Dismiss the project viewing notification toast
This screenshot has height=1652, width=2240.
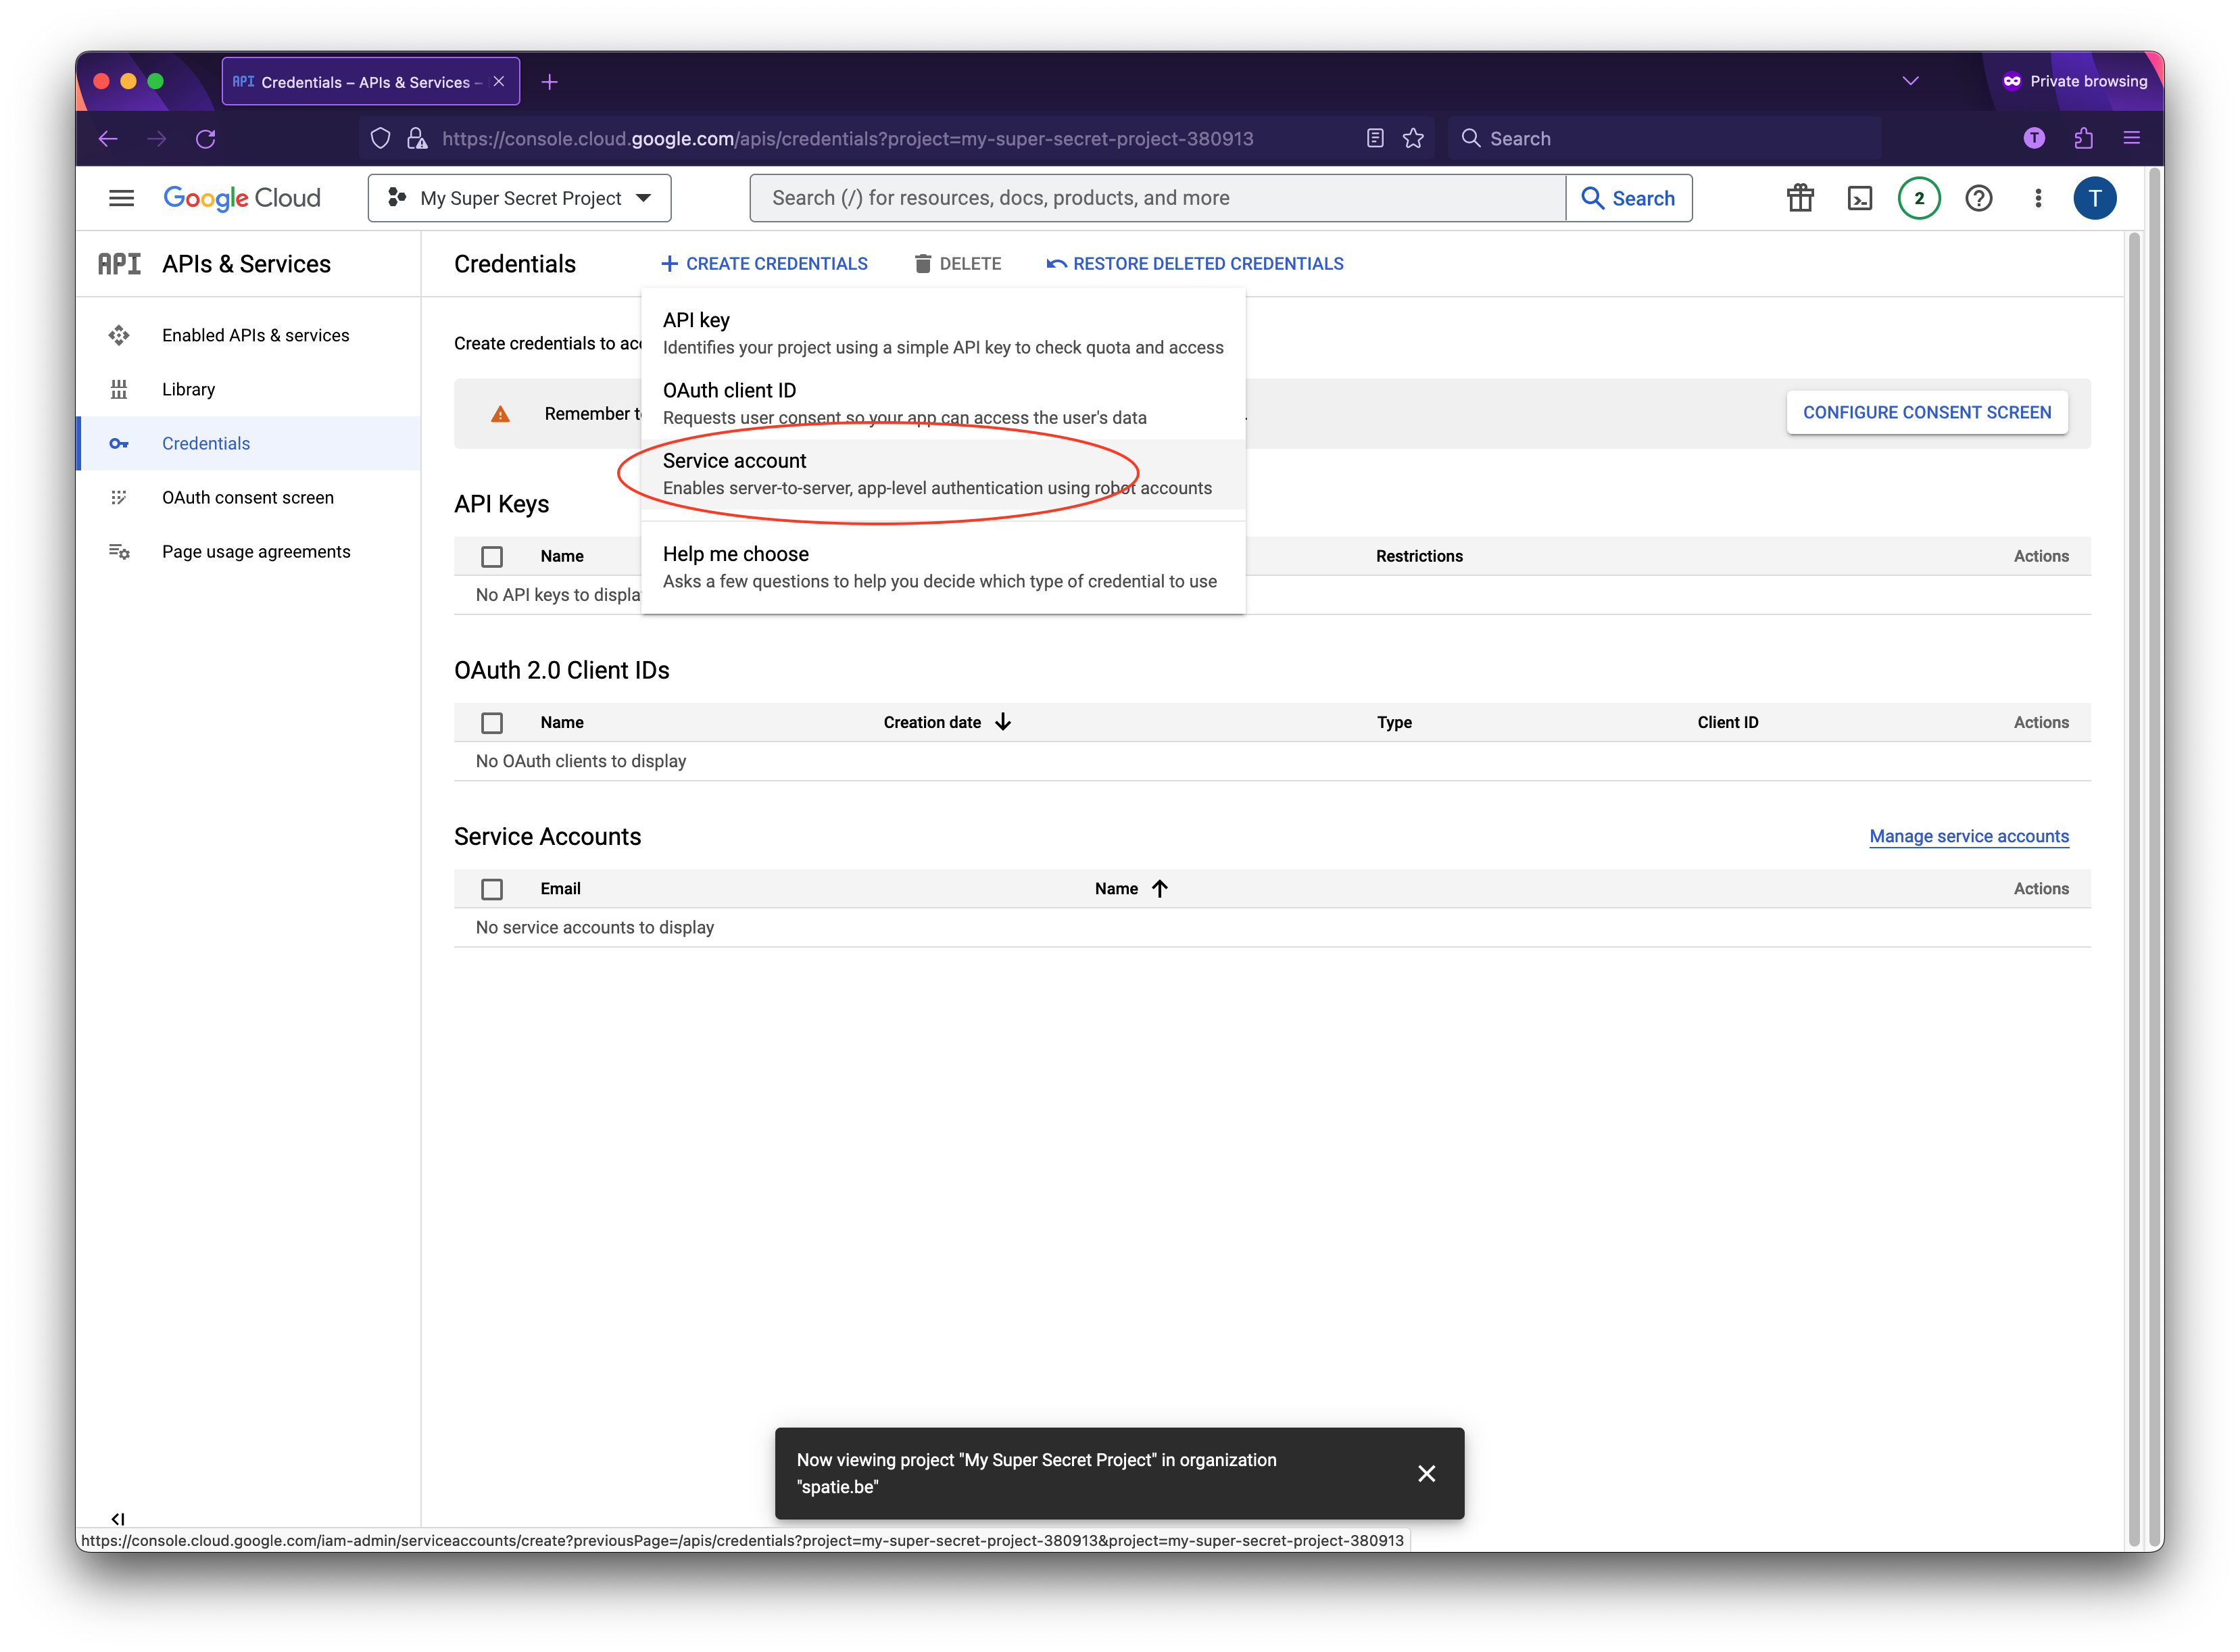pyautogui.click(x=1427, y=1473)
